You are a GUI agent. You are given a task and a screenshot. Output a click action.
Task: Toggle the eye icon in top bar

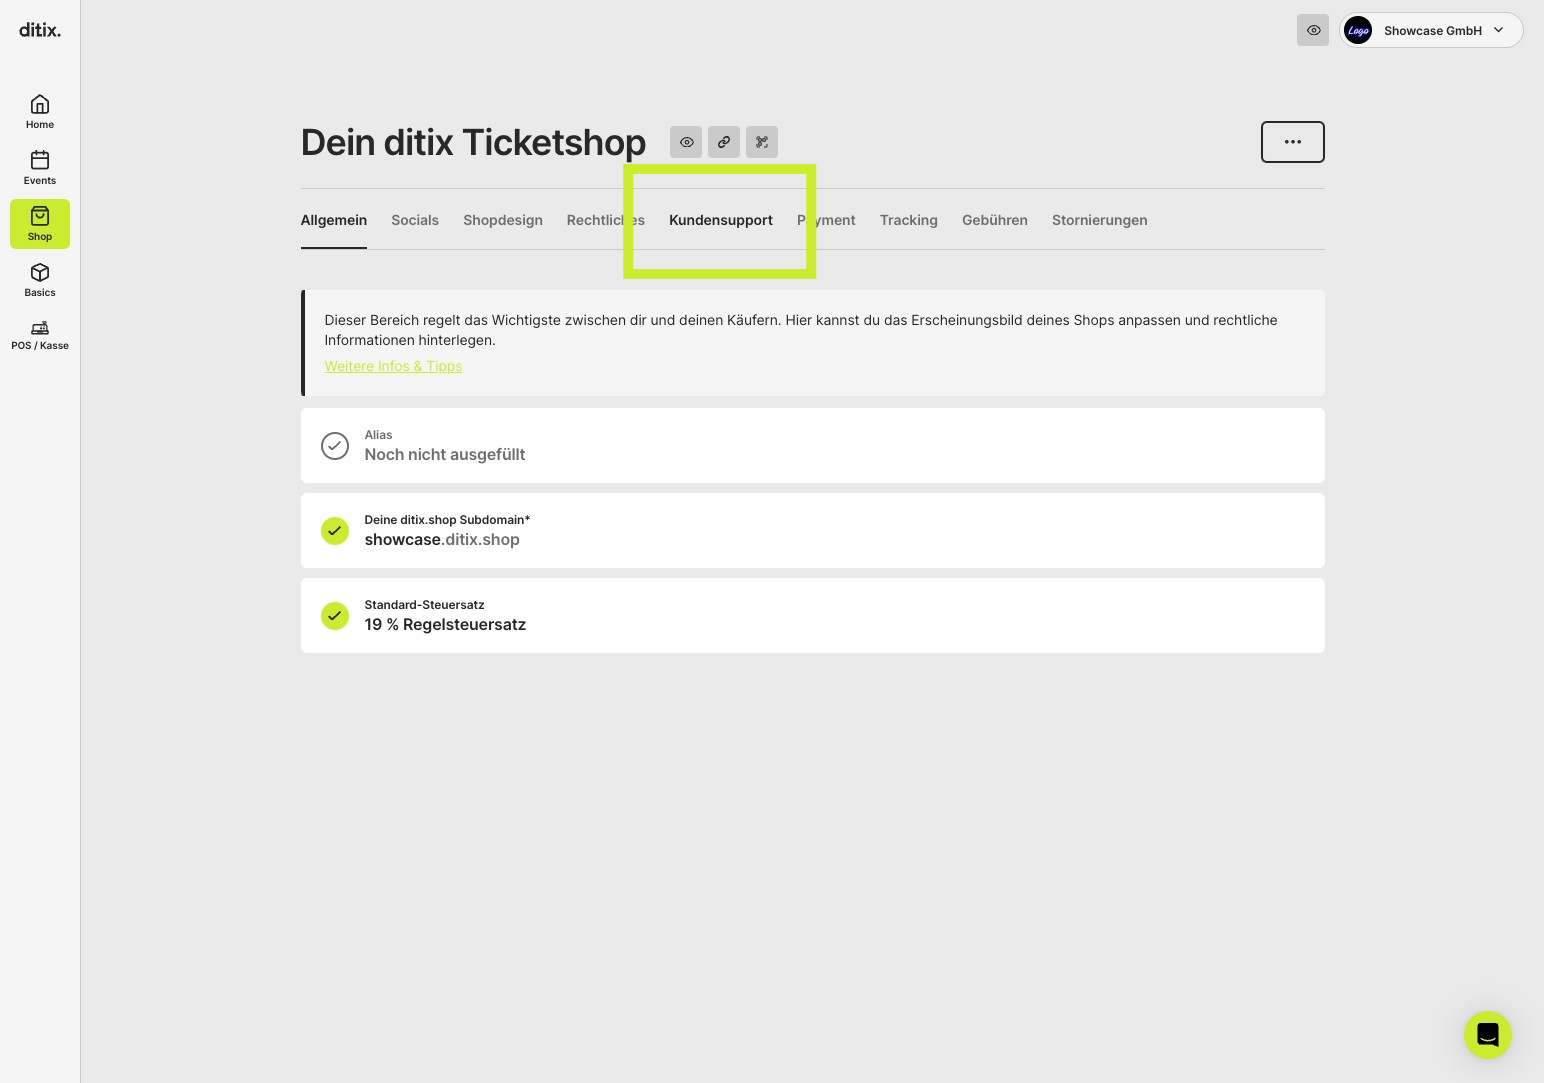pos(1313,30)
